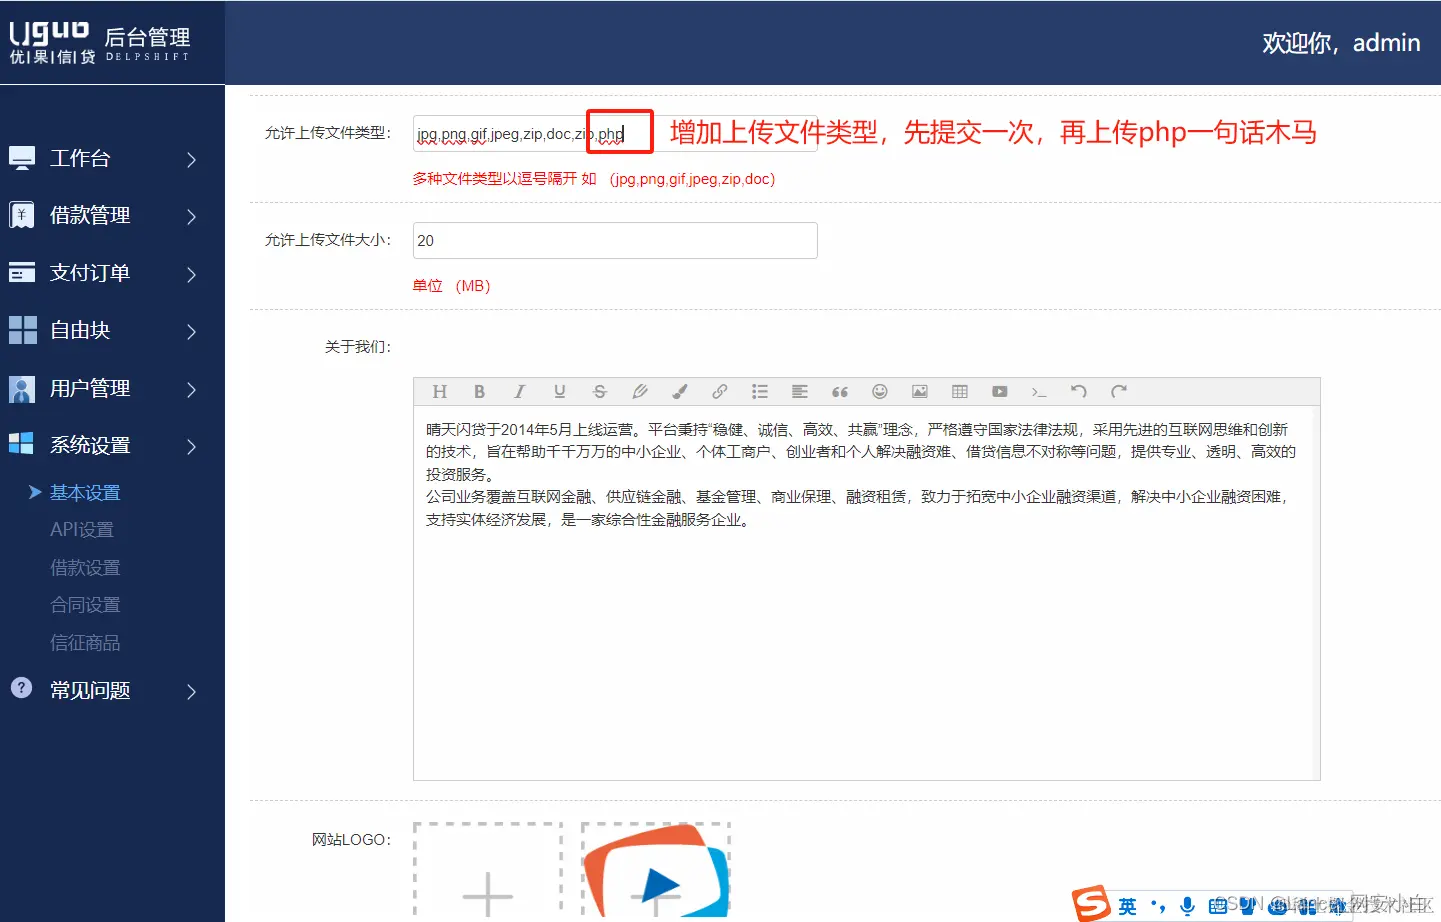Open the emoji picker in the editor
Screen dimensions: 1441x922
(x=879, y=391)
